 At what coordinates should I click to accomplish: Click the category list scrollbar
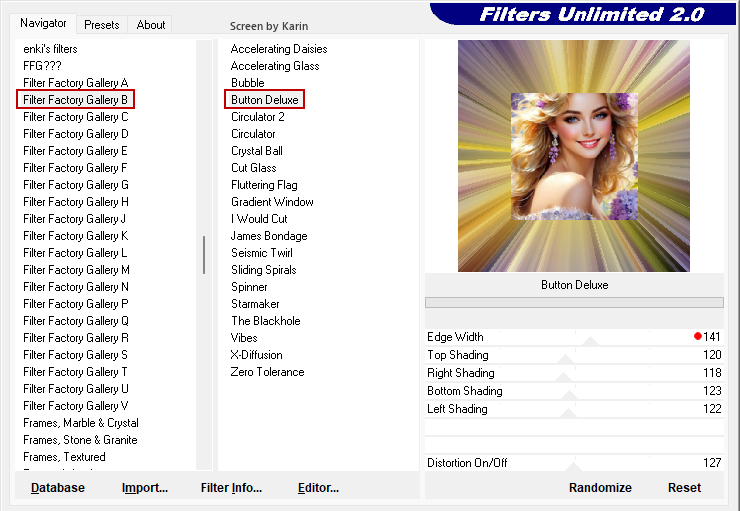(204, 255)
